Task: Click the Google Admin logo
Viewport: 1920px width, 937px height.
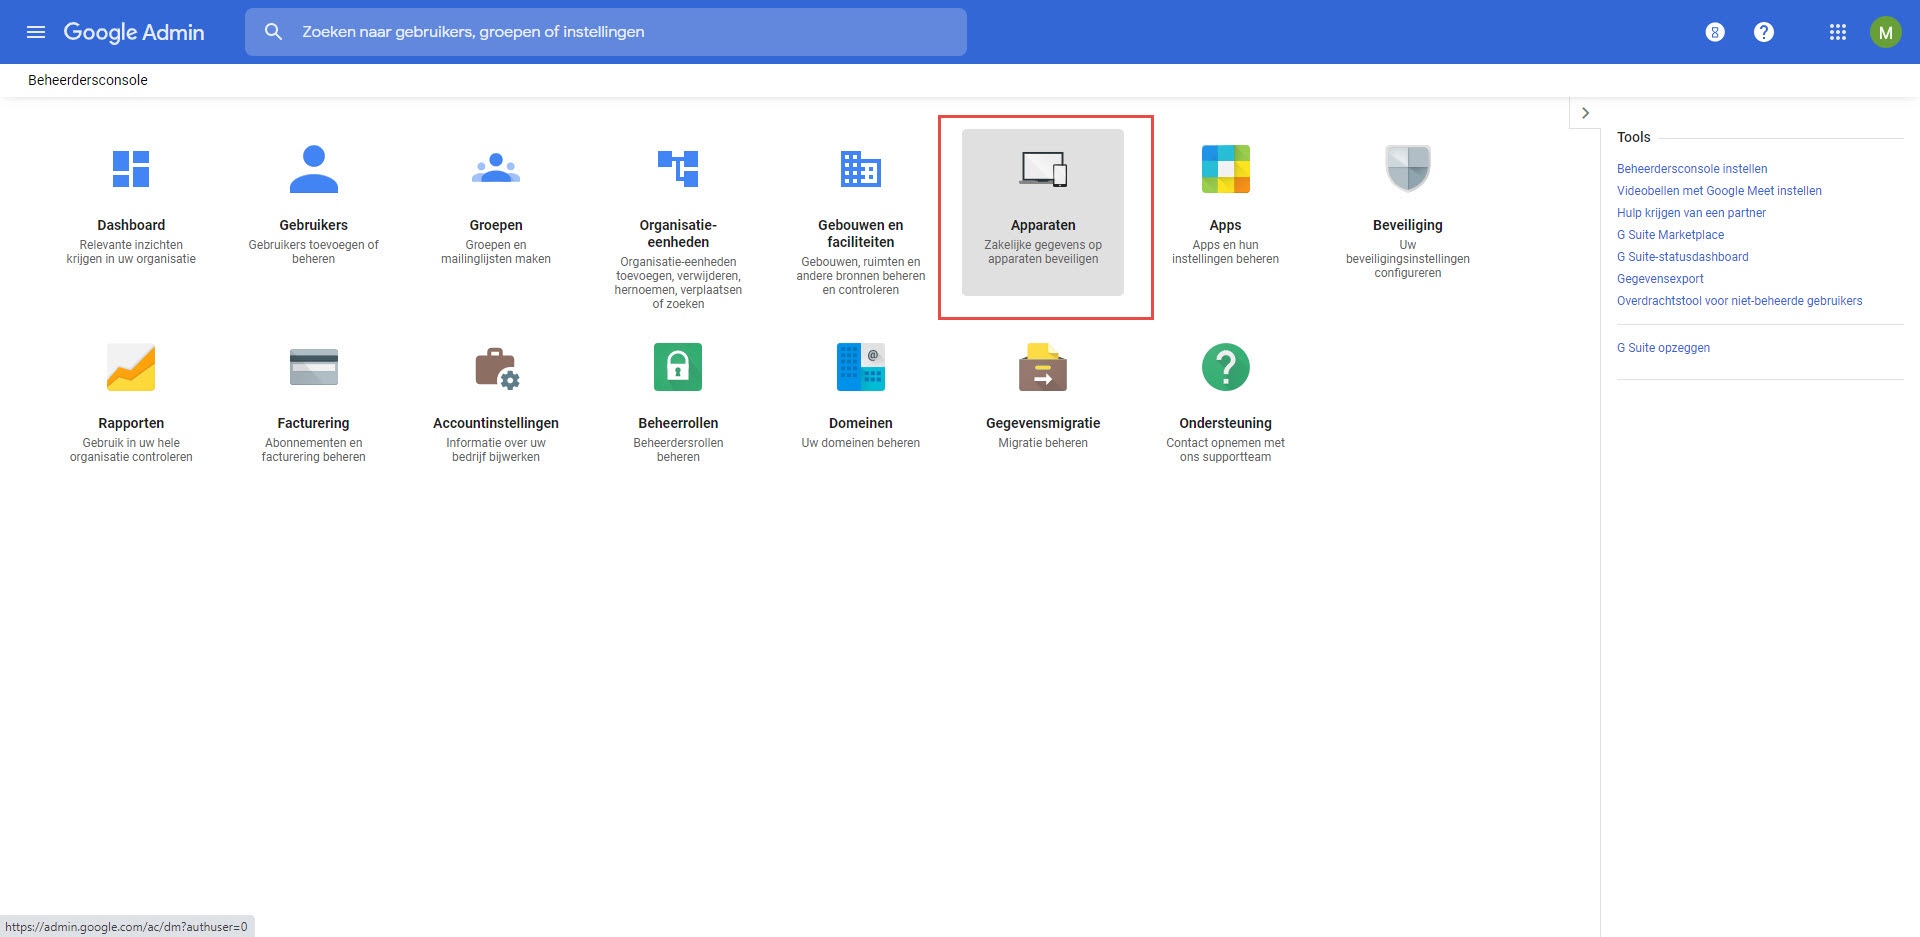Action: [134, 32]
